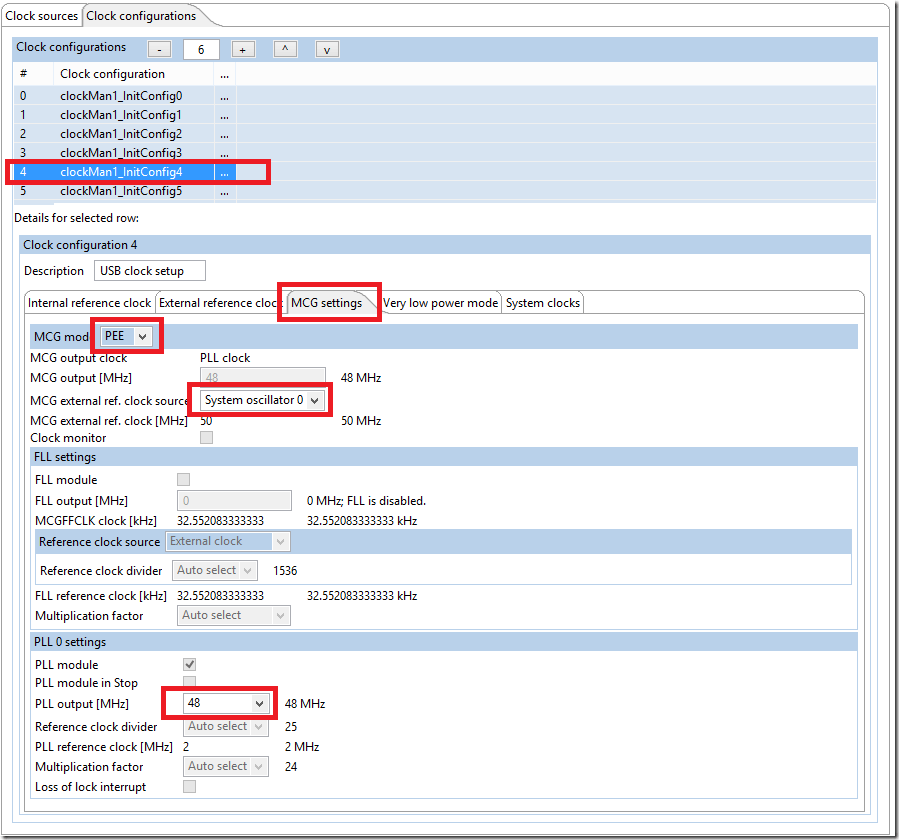Click the clock configurations count field
Screen dimensions: 899x840
click(201, 49)
